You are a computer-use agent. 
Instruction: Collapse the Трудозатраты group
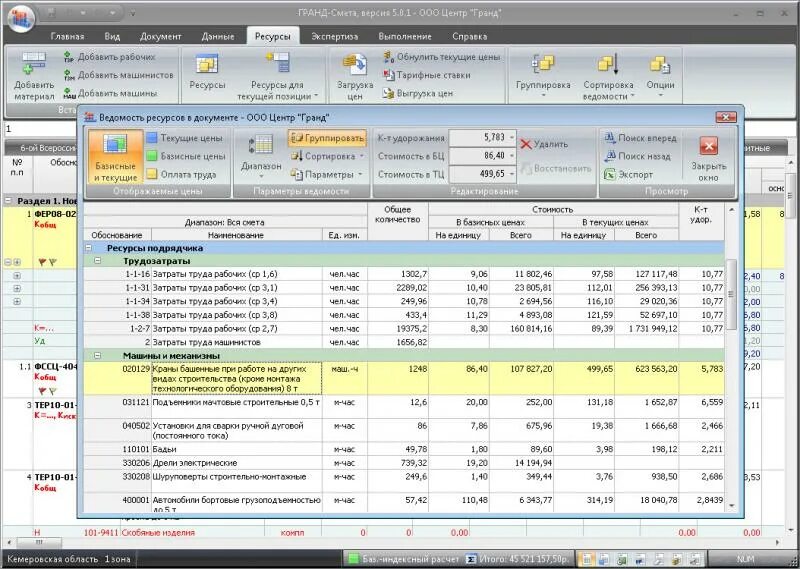pos(97,261)
